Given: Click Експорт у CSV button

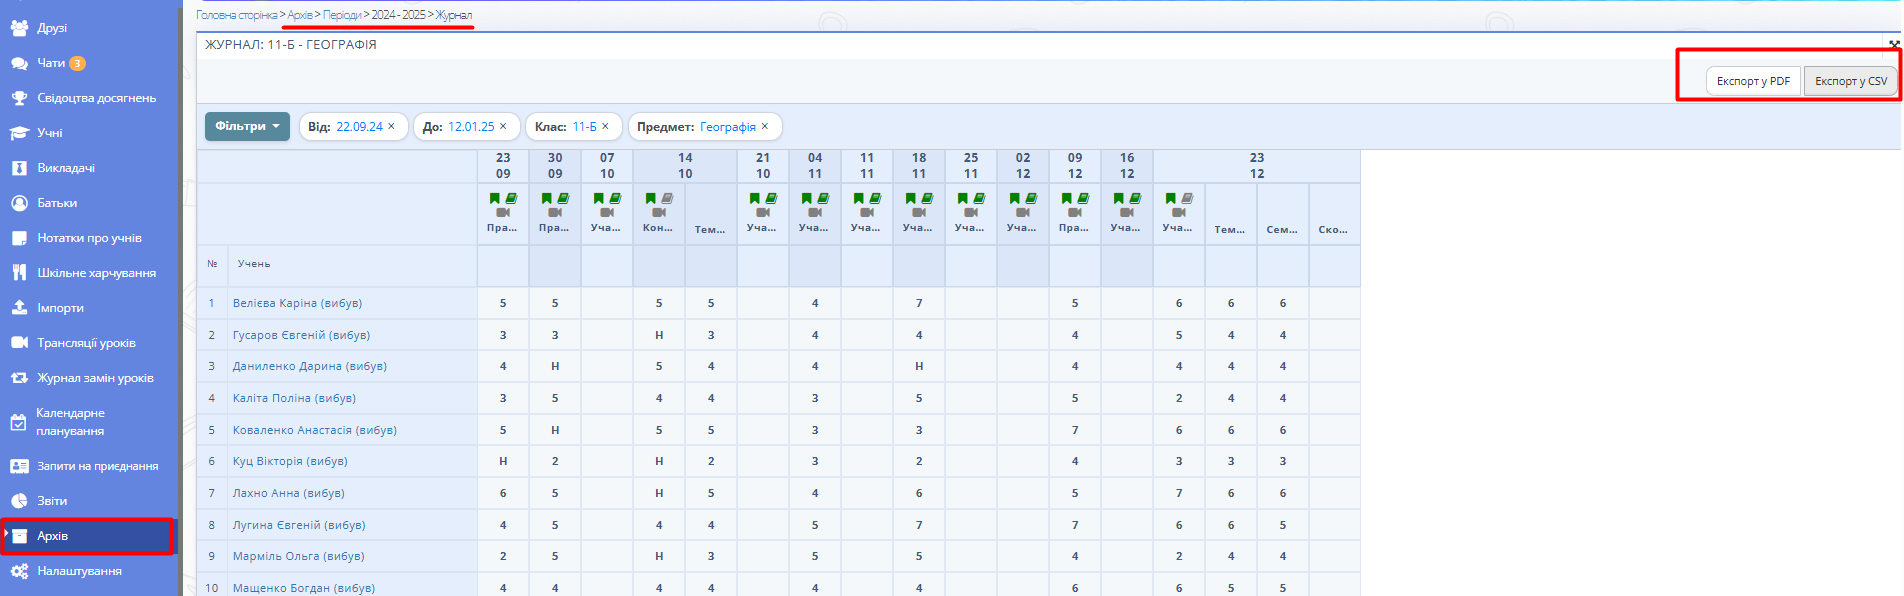Looking at the screenshot, I should (x=1850, y=81).
